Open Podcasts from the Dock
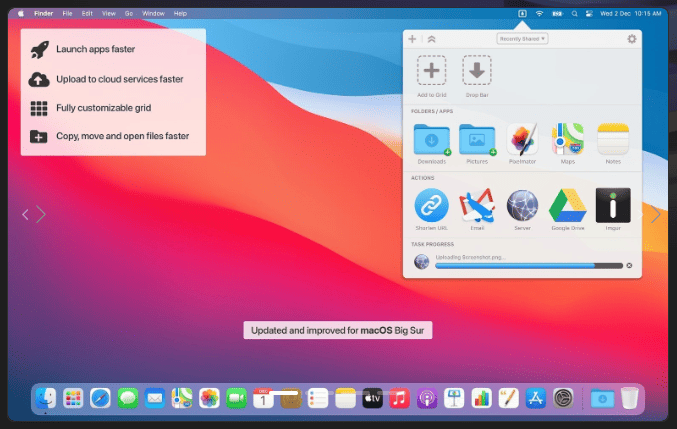The width and height of the screenshot is (677, 429). point(427,398)
